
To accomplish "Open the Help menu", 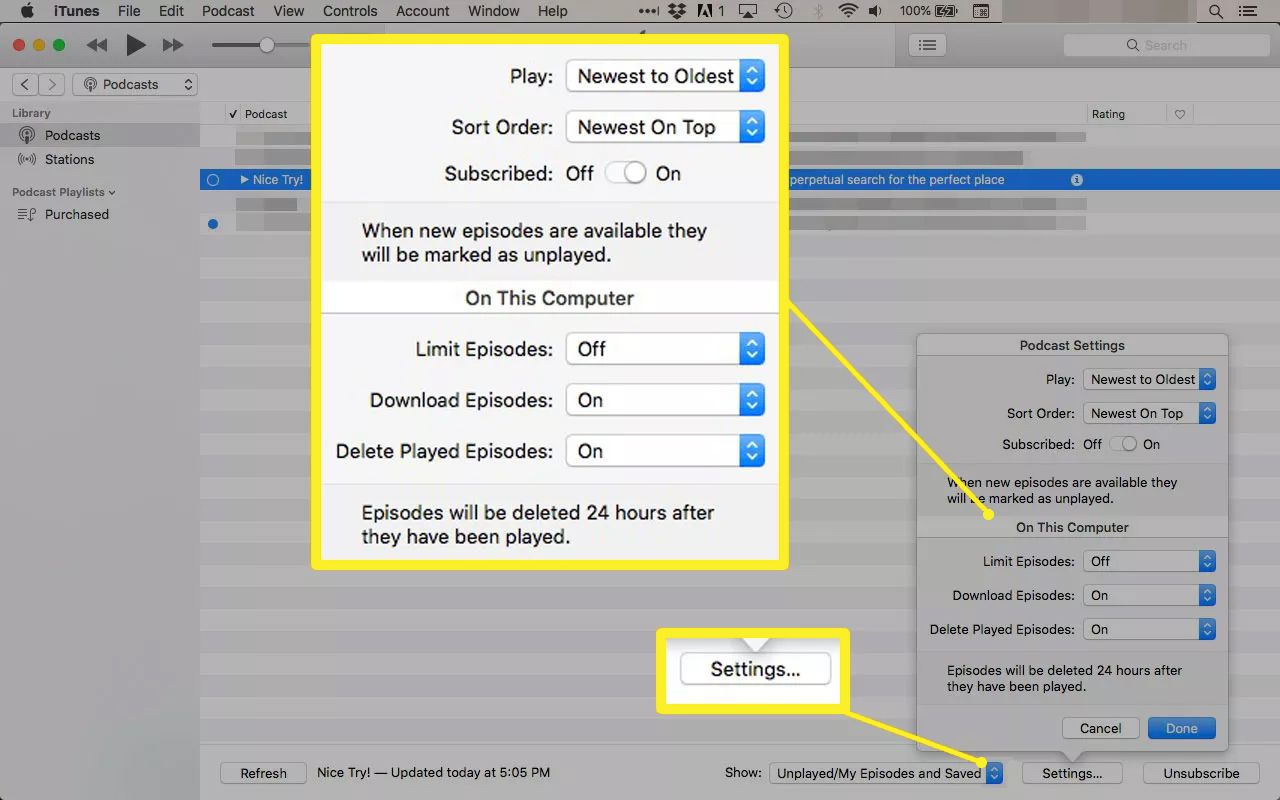I will pyautogui.click(x=553, y=11).
